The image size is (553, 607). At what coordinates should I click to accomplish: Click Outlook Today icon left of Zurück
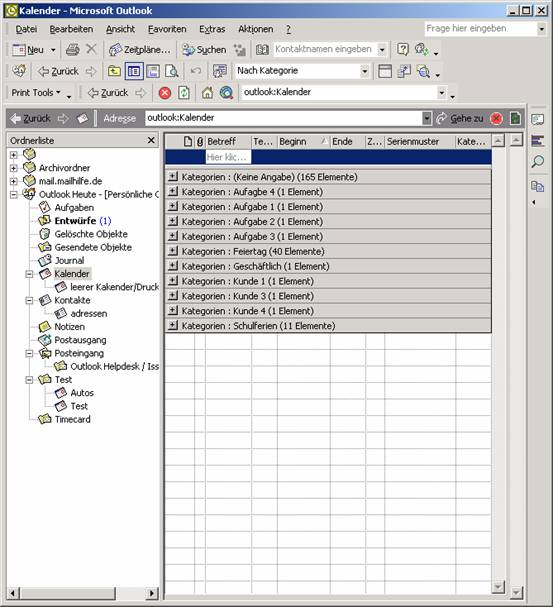[x=19, y=71]
